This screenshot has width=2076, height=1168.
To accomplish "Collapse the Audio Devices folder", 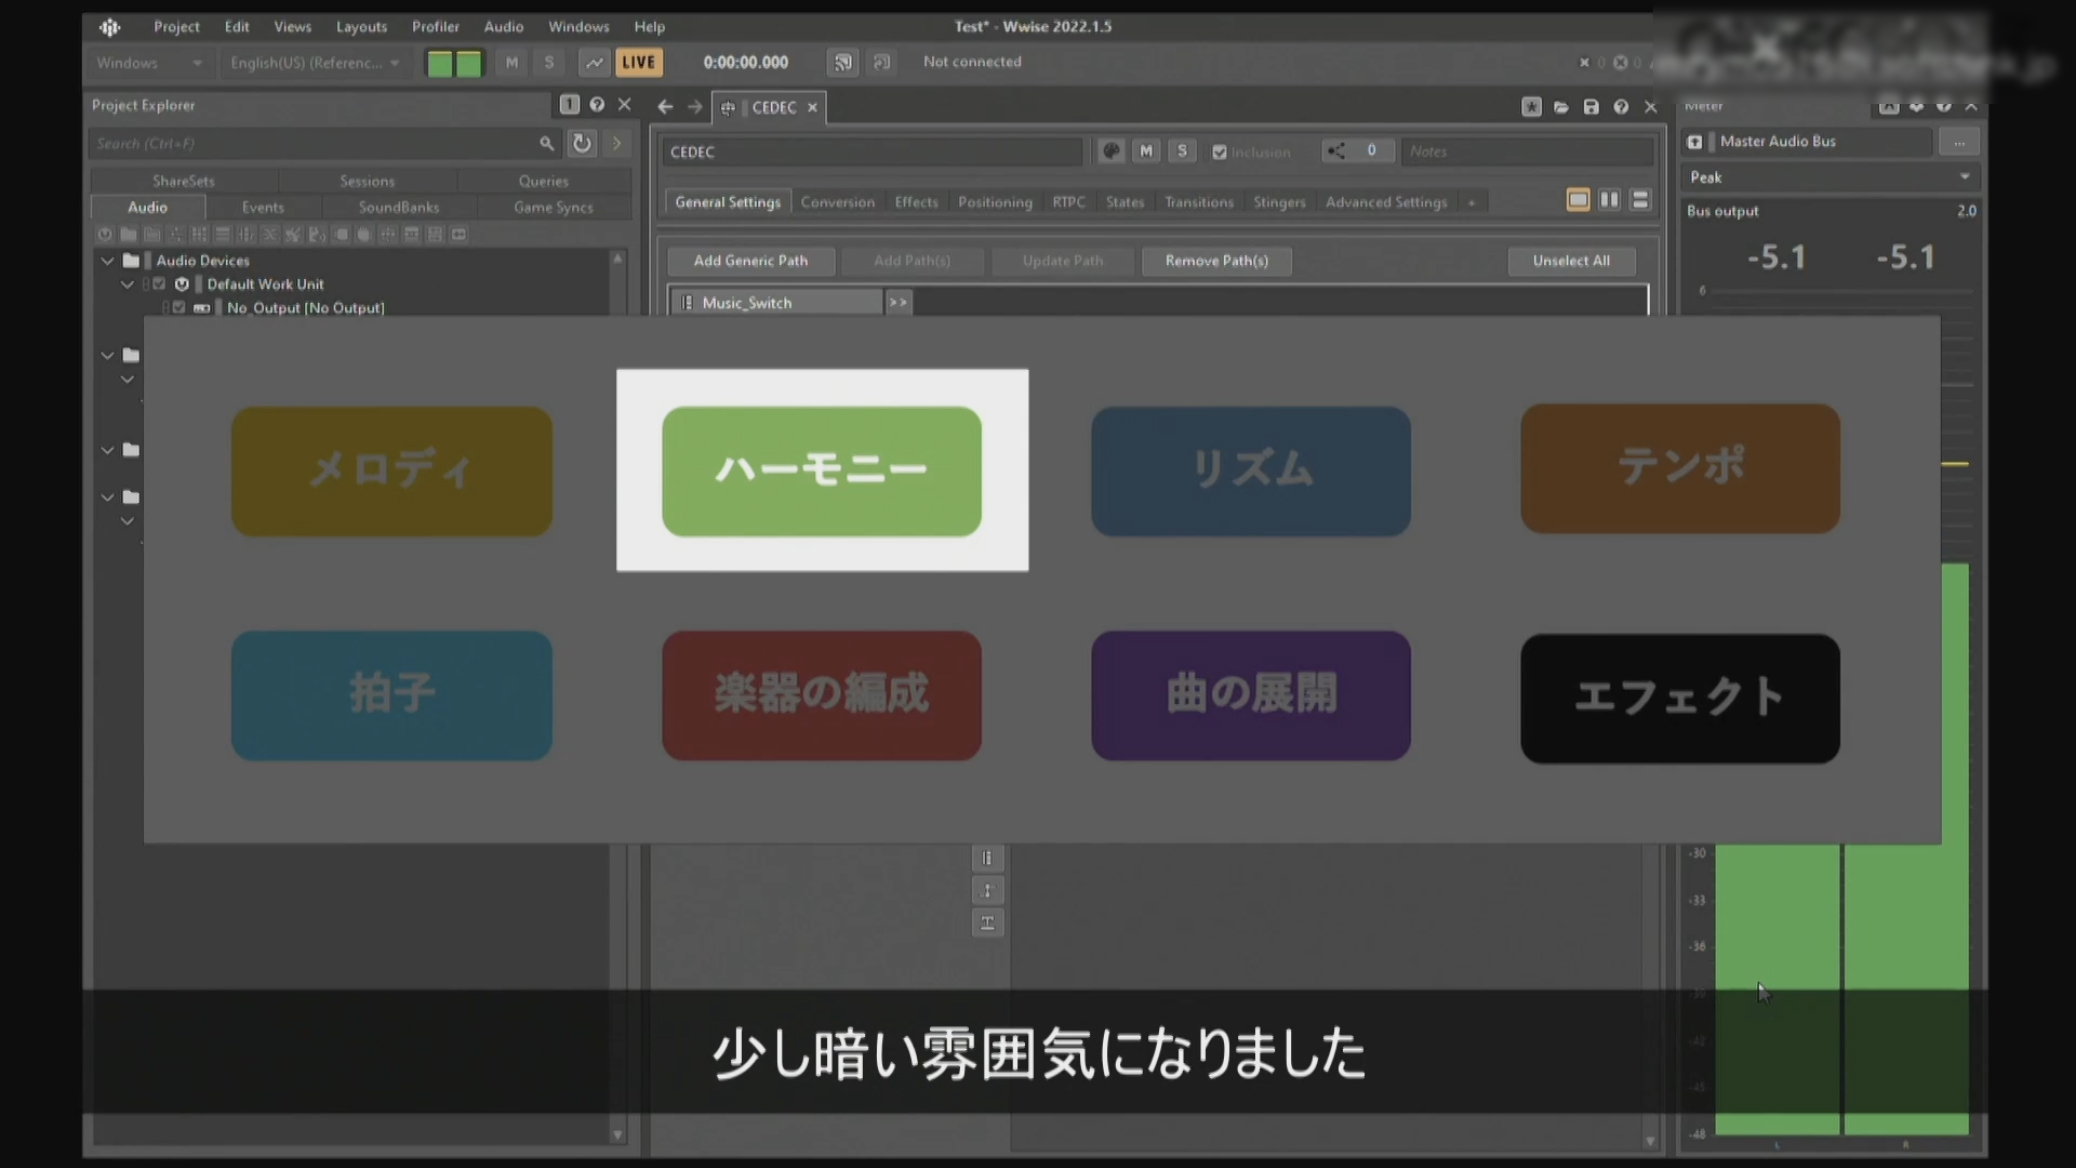I will pos(107,260).
